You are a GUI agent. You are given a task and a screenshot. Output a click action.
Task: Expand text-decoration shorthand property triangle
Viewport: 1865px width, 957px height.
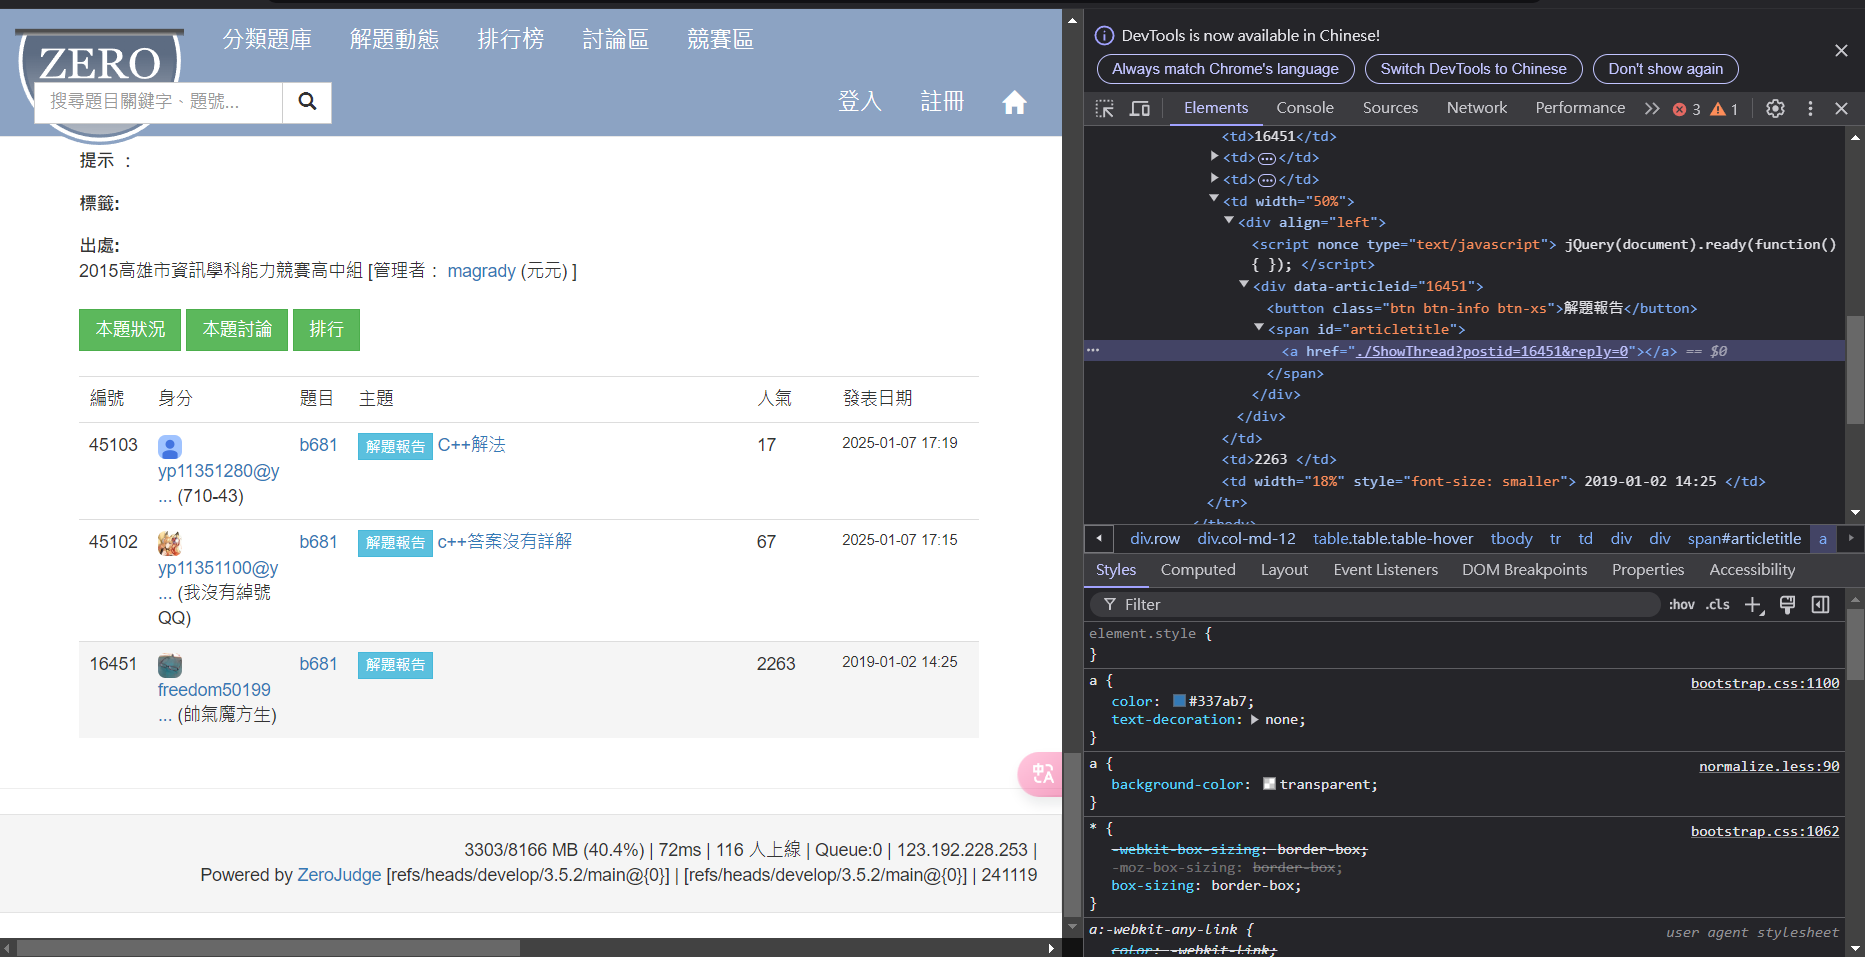tap(1255, 720)
